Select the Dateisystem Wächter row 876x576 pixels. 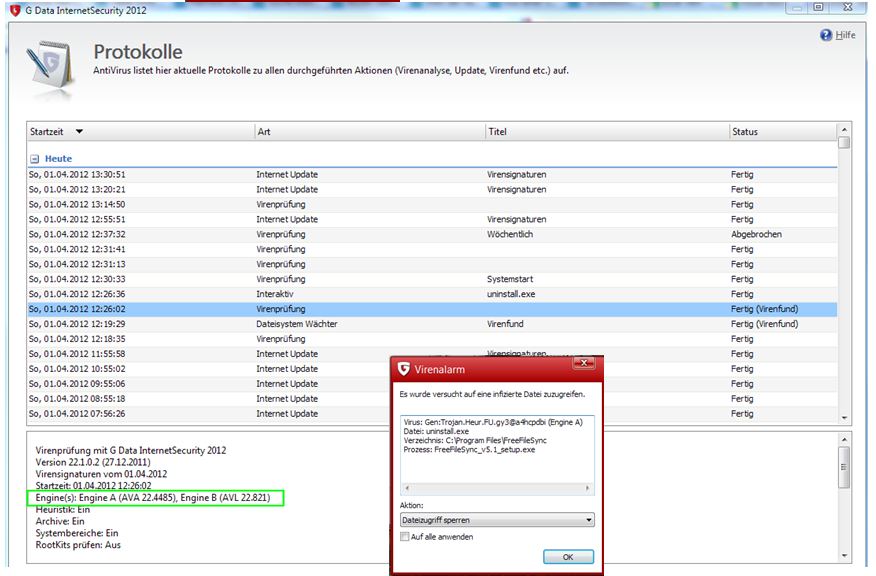432,324
